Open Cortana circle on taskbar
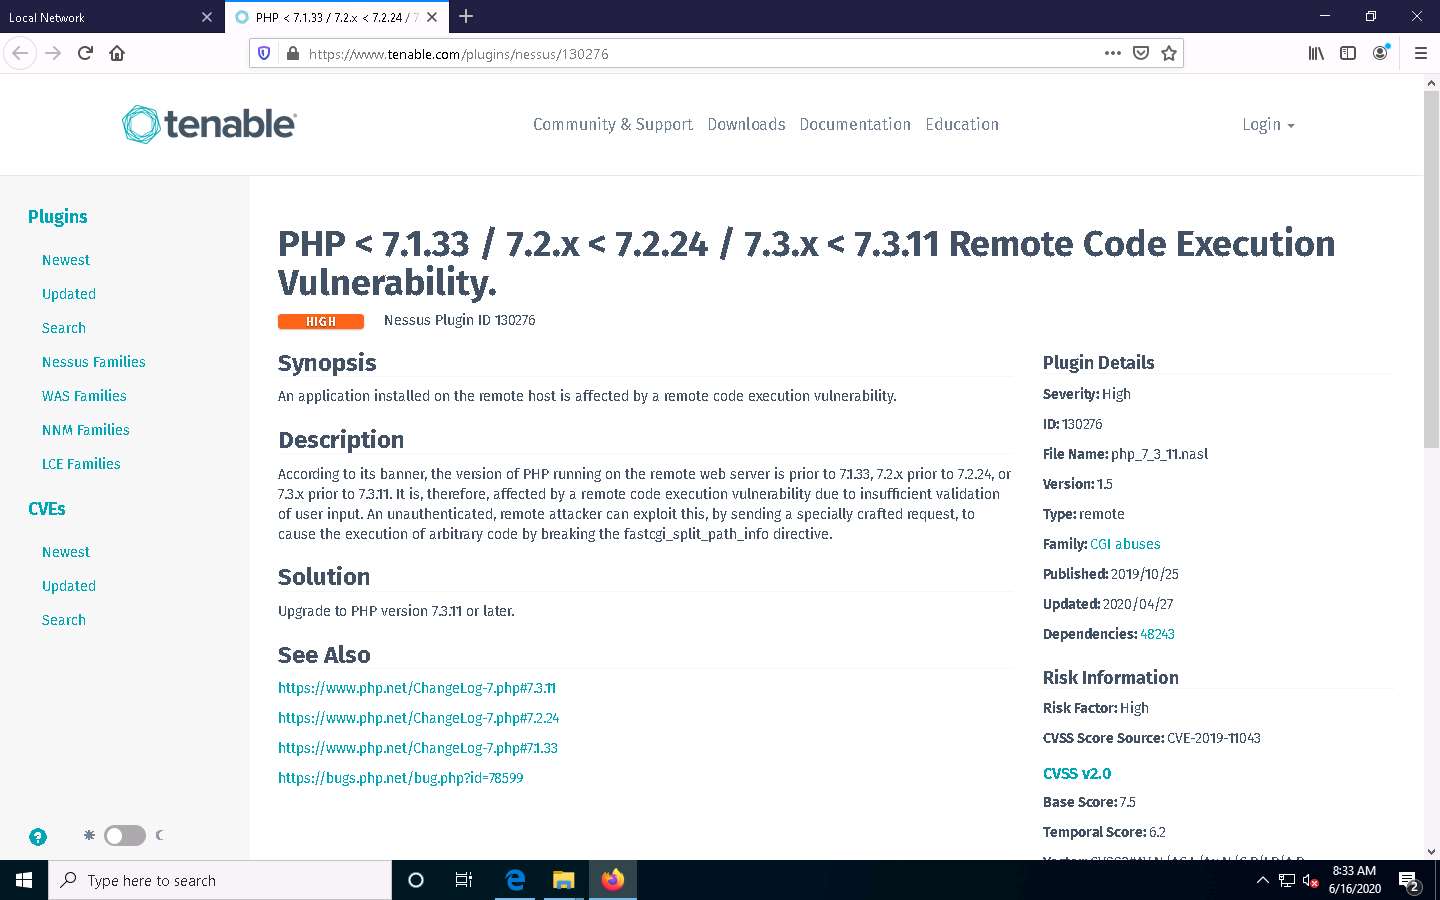1440x900 pixels. [416, 880]
